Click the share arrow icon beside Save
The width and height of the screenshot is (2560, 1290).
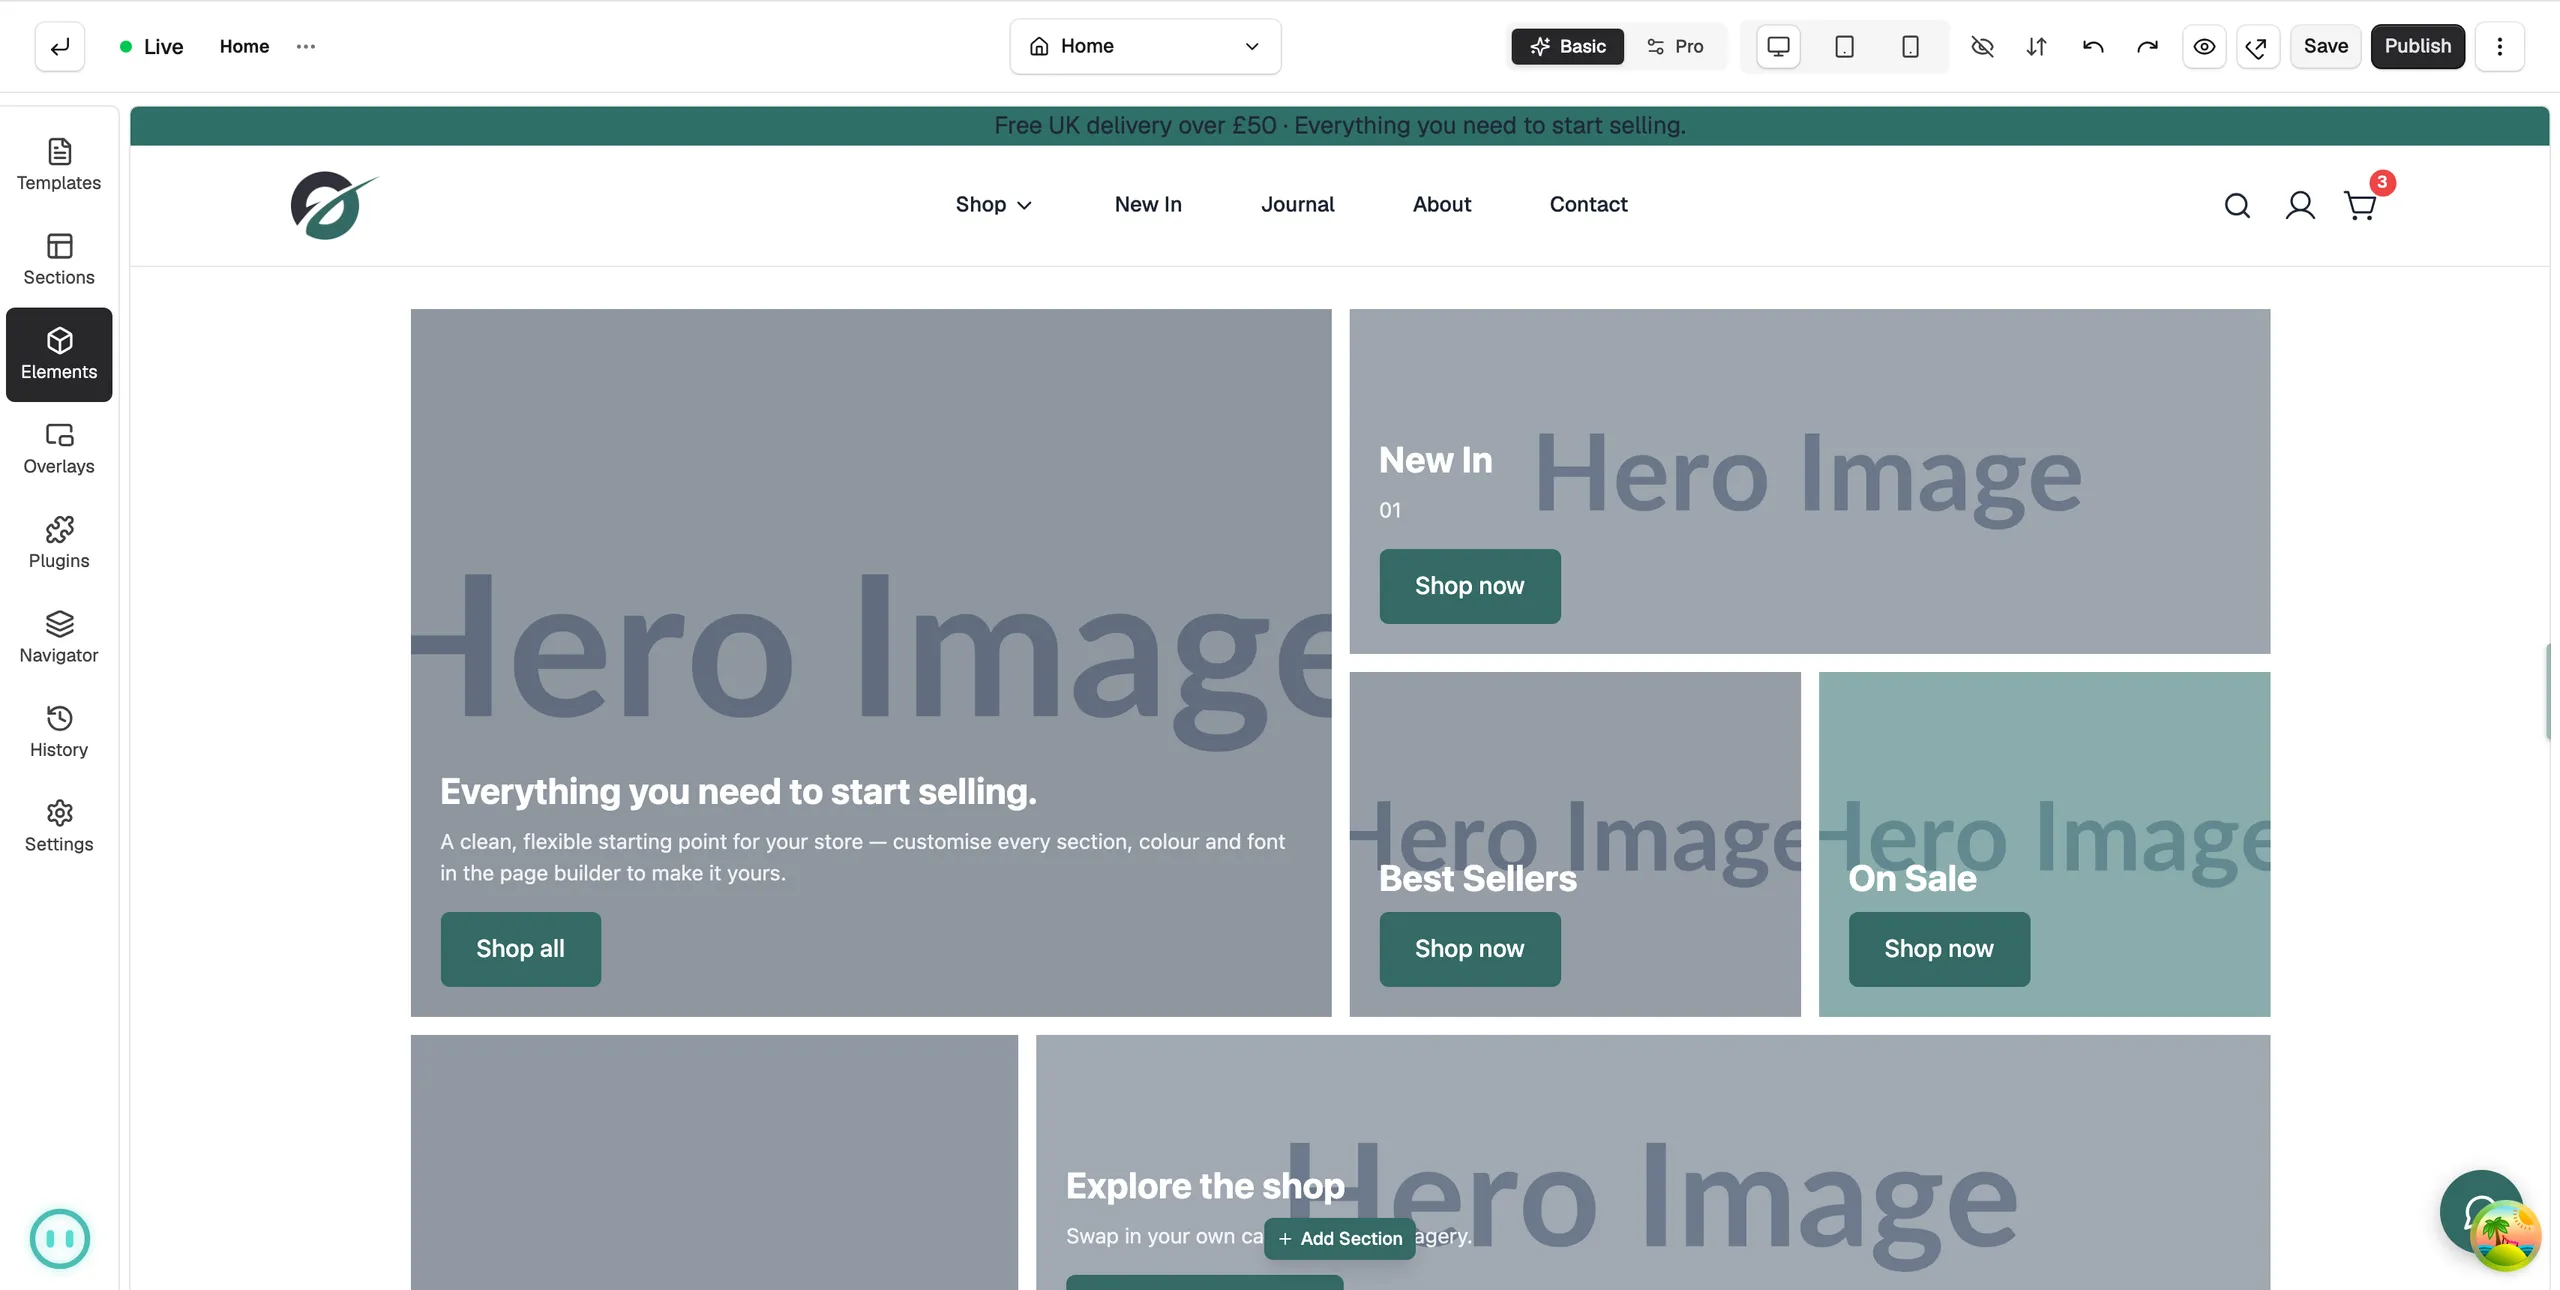2257,46
